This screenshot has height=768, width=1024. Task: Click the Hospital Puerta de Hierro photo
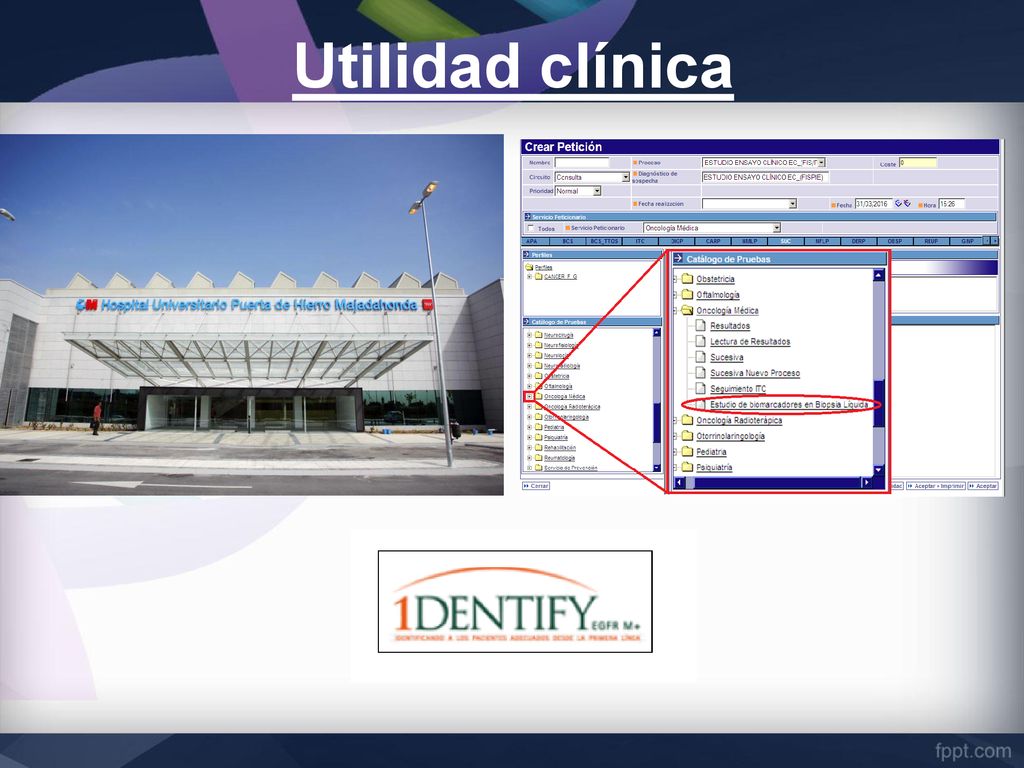[x=251, y=315]
